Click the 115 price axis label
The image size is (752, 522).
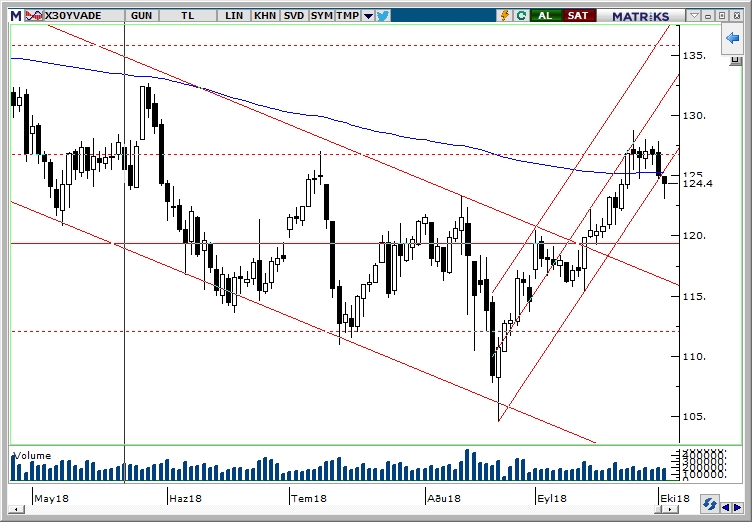(x=694, y=297)
